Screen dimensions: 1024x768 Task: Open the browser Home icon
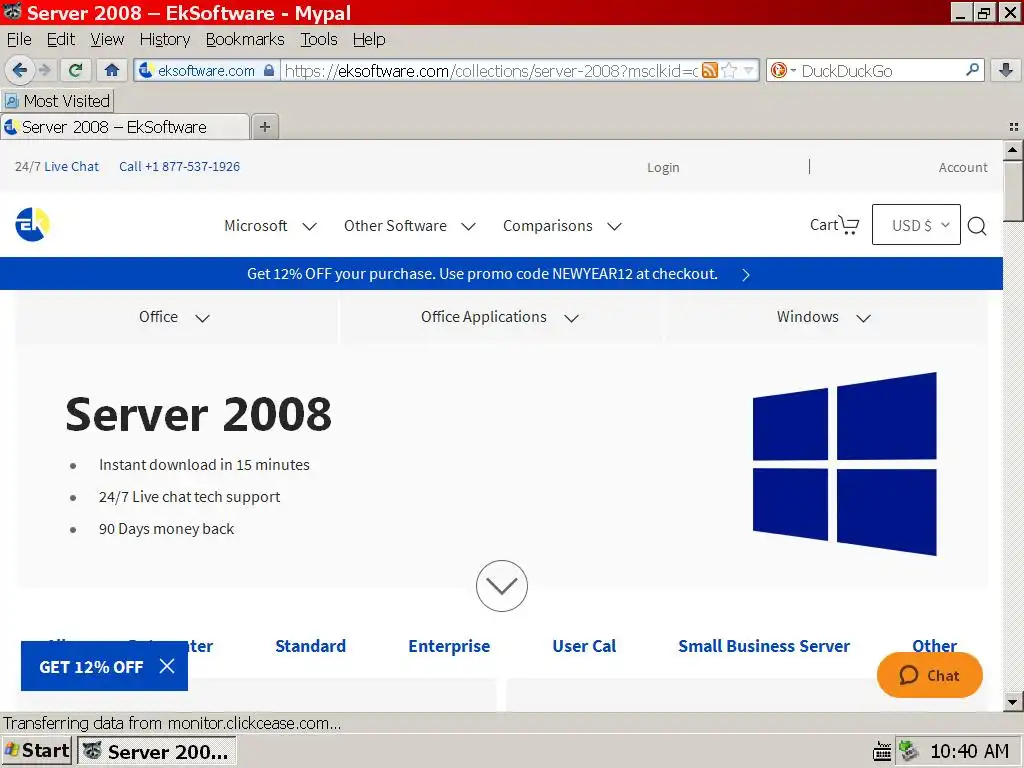pyautogui.click(x=112, y=70)
